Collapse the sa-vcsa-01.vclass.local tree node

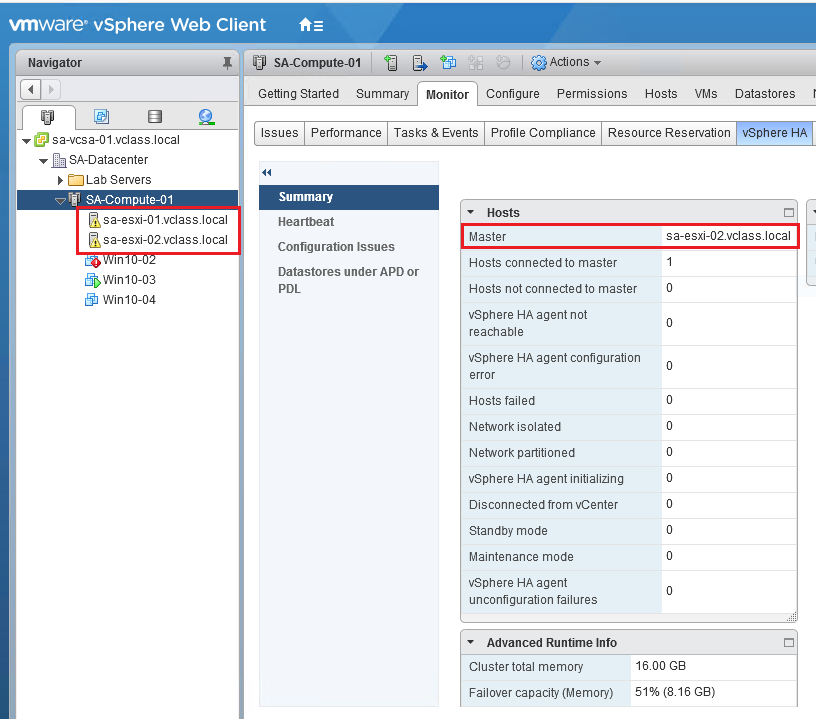click(26, 140)
